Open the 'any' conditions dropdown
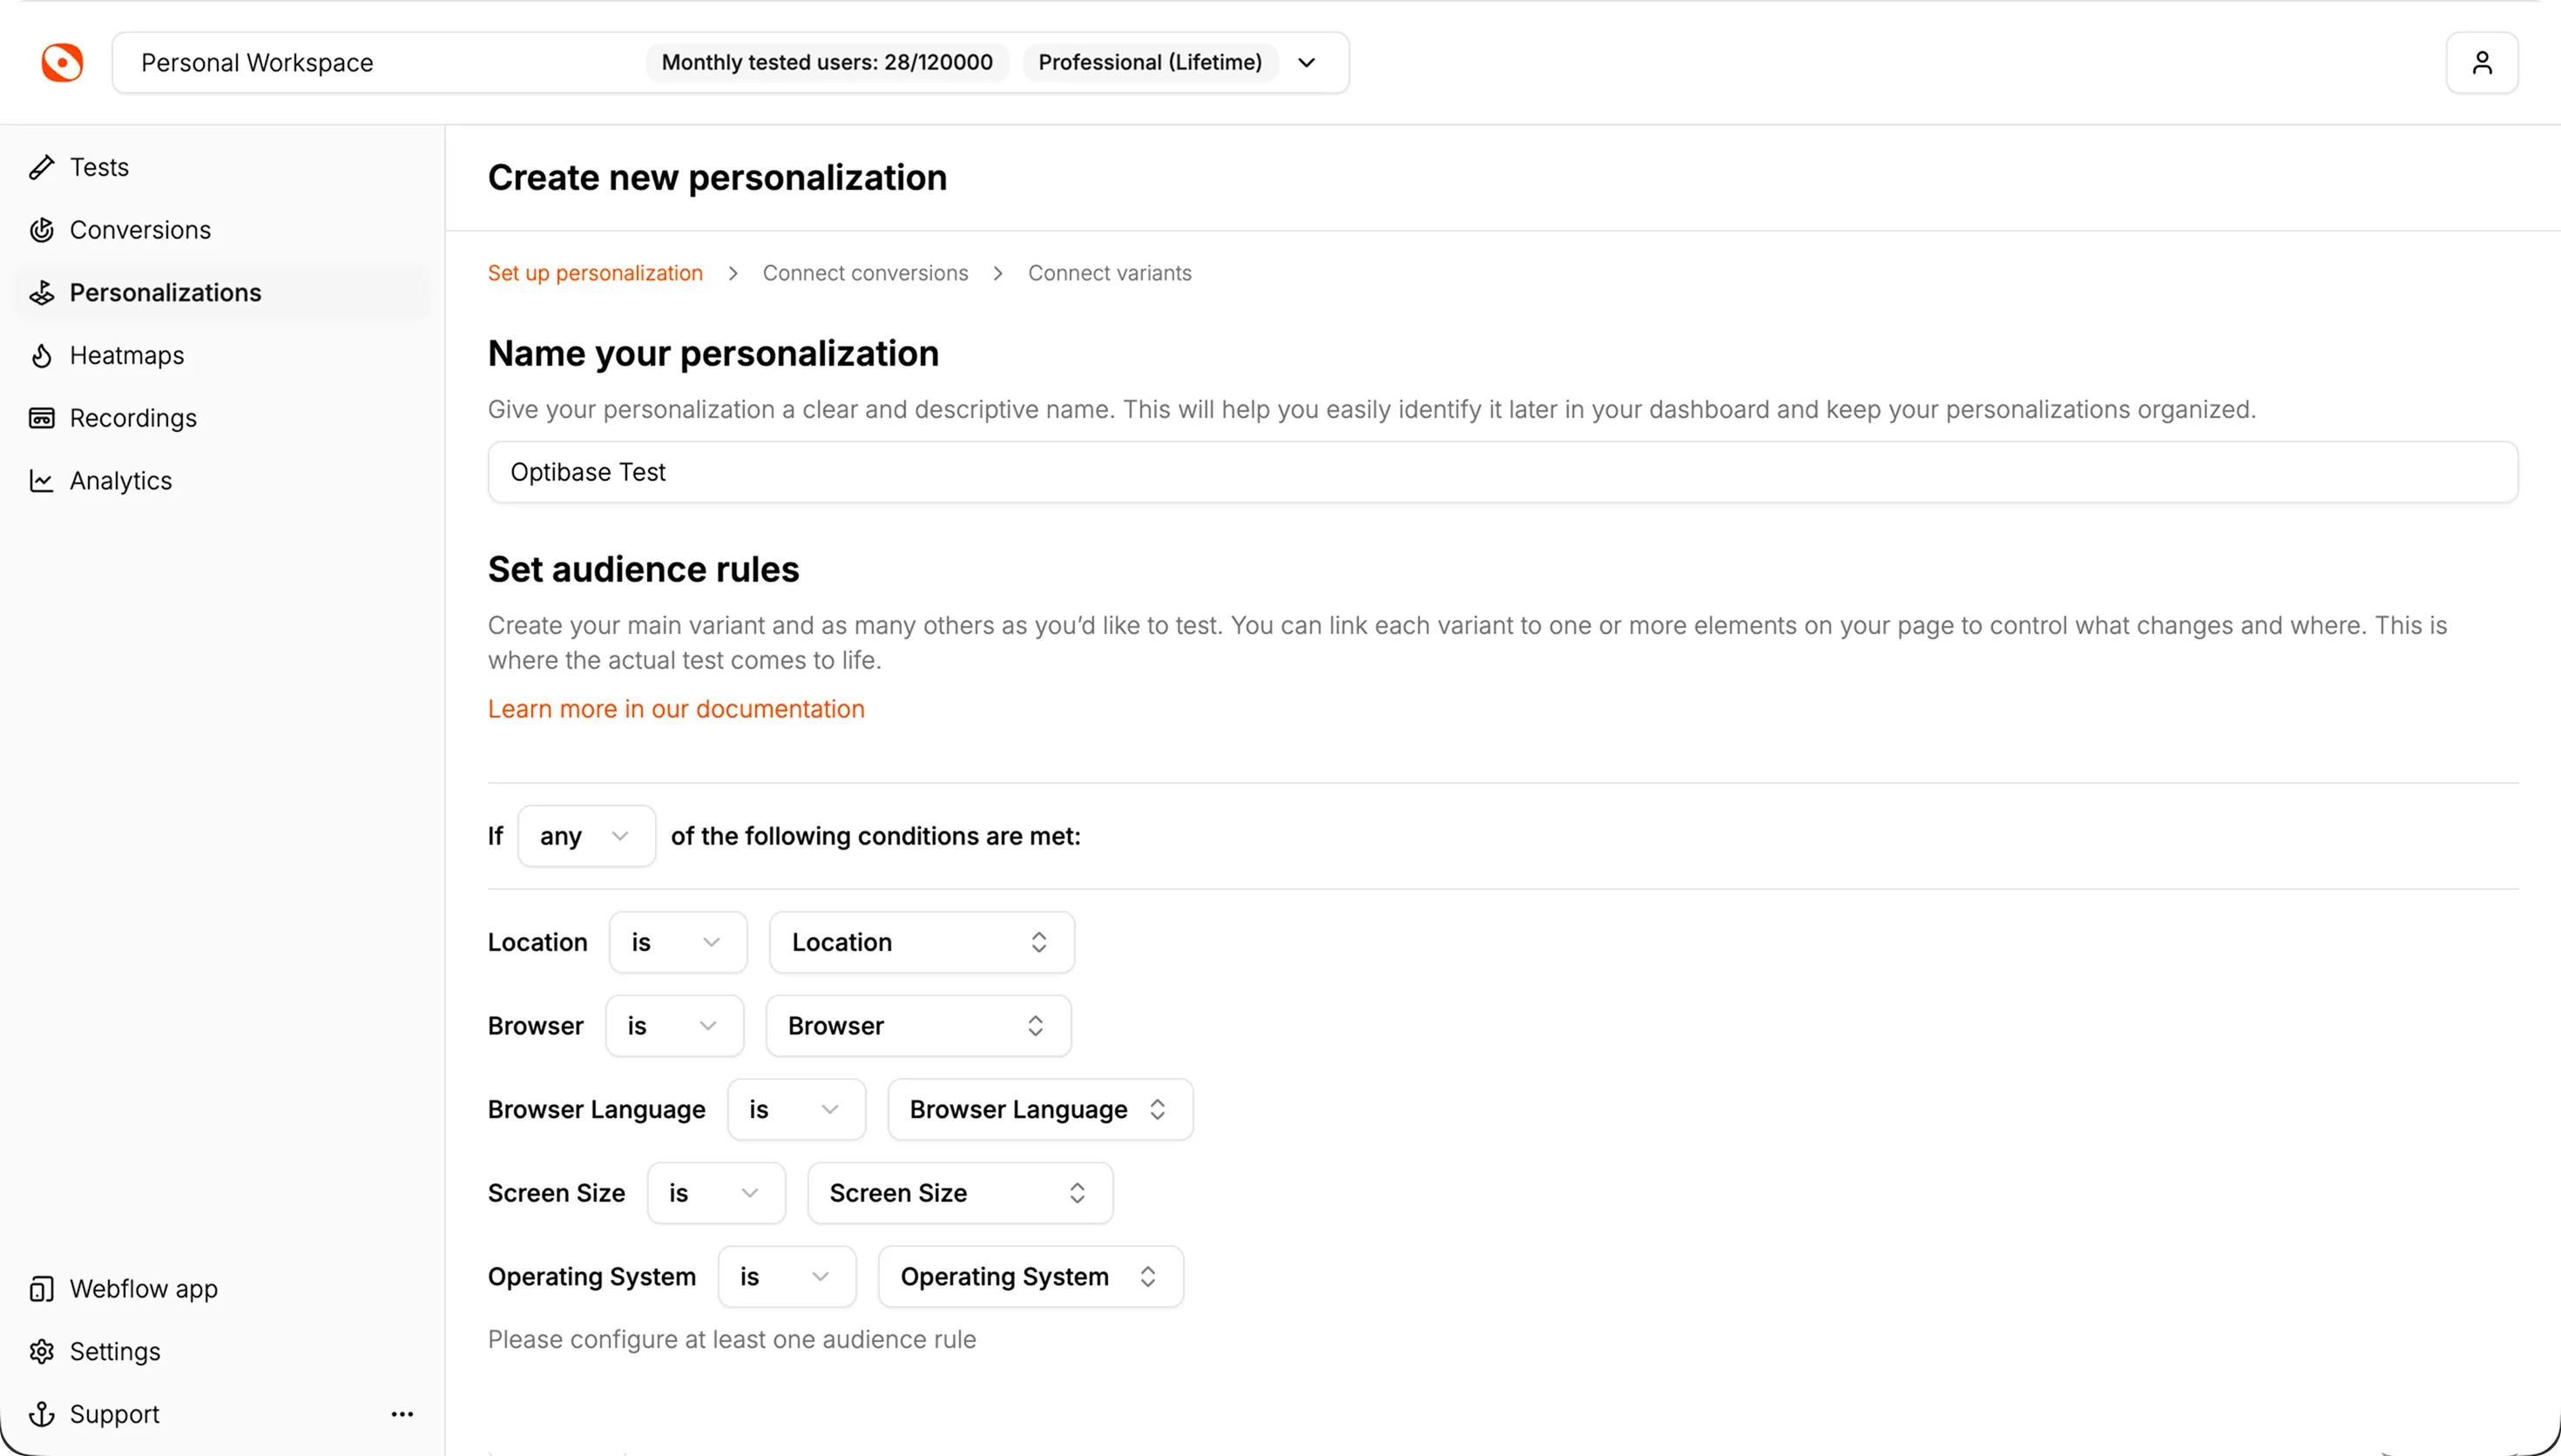This screenshot has width=2561, height=1456. [x=586, y=836]
